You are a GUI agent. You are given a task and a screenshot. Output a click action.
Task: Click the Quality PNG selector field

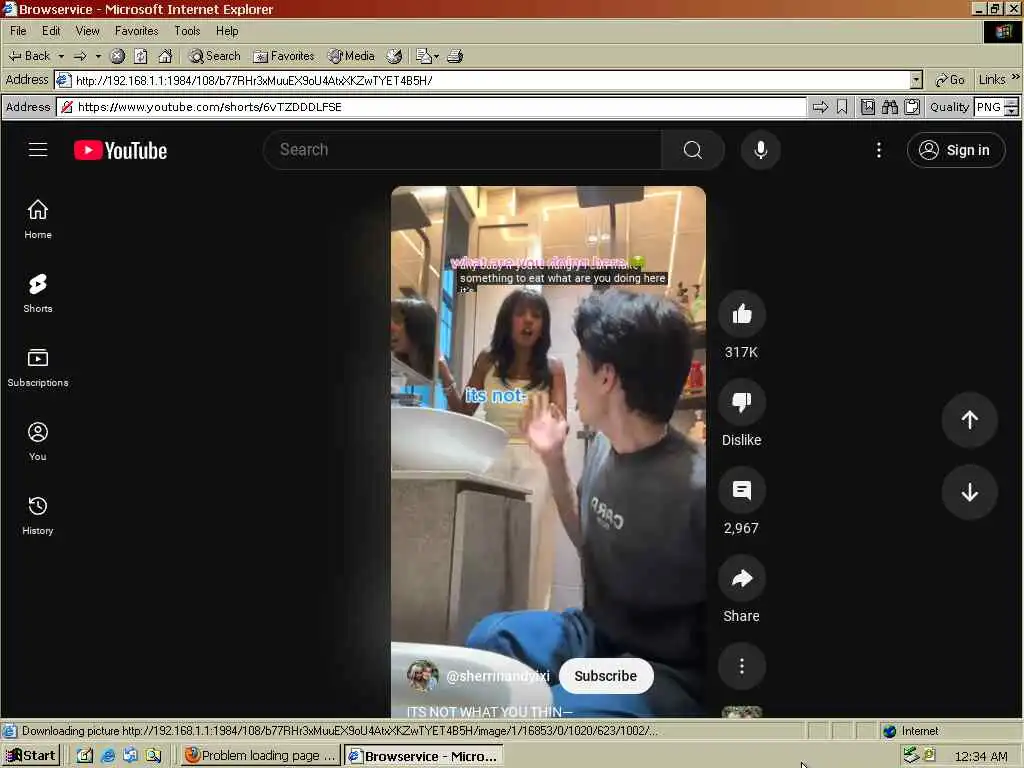[x=989, y=107]
